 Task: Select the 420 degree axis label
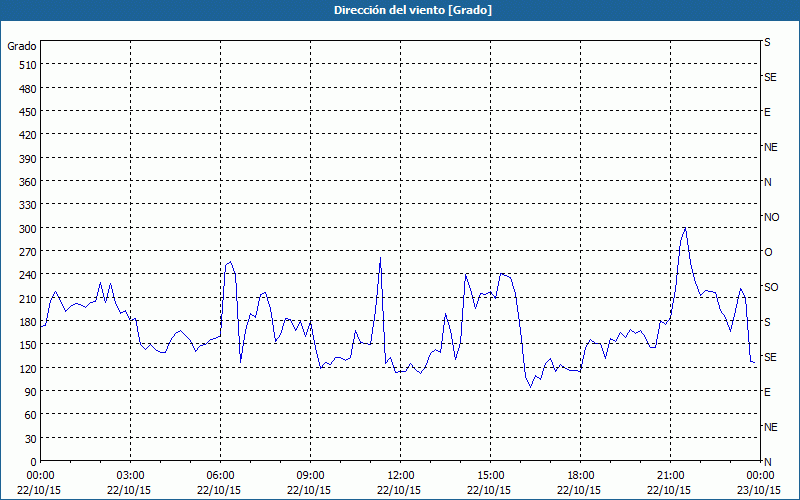pyautogui.click(x=28, y=135)
